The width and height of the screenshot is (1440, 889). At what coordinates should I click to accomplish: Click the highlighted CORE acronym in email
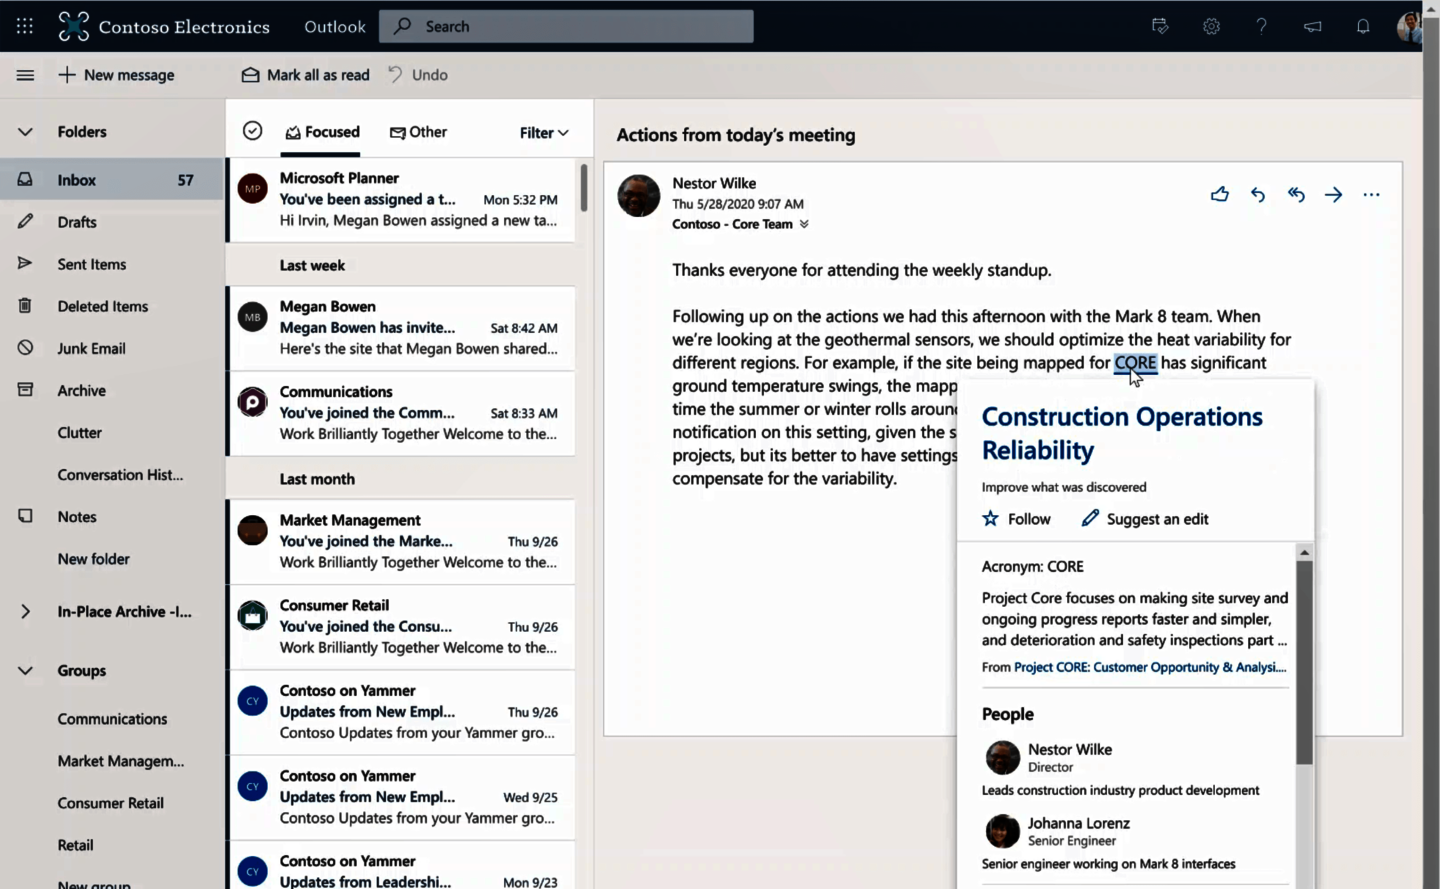pyautogui.click(x=1135, y=363)
